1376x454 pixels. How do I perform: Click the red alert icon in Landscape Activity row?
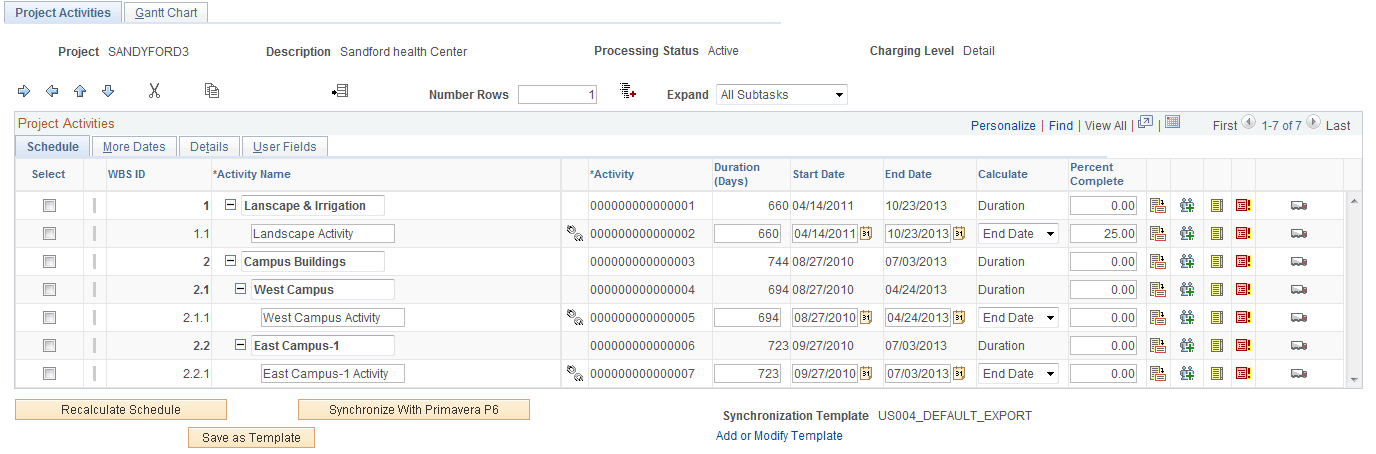pyautogui.click(x=1243, y=233)
